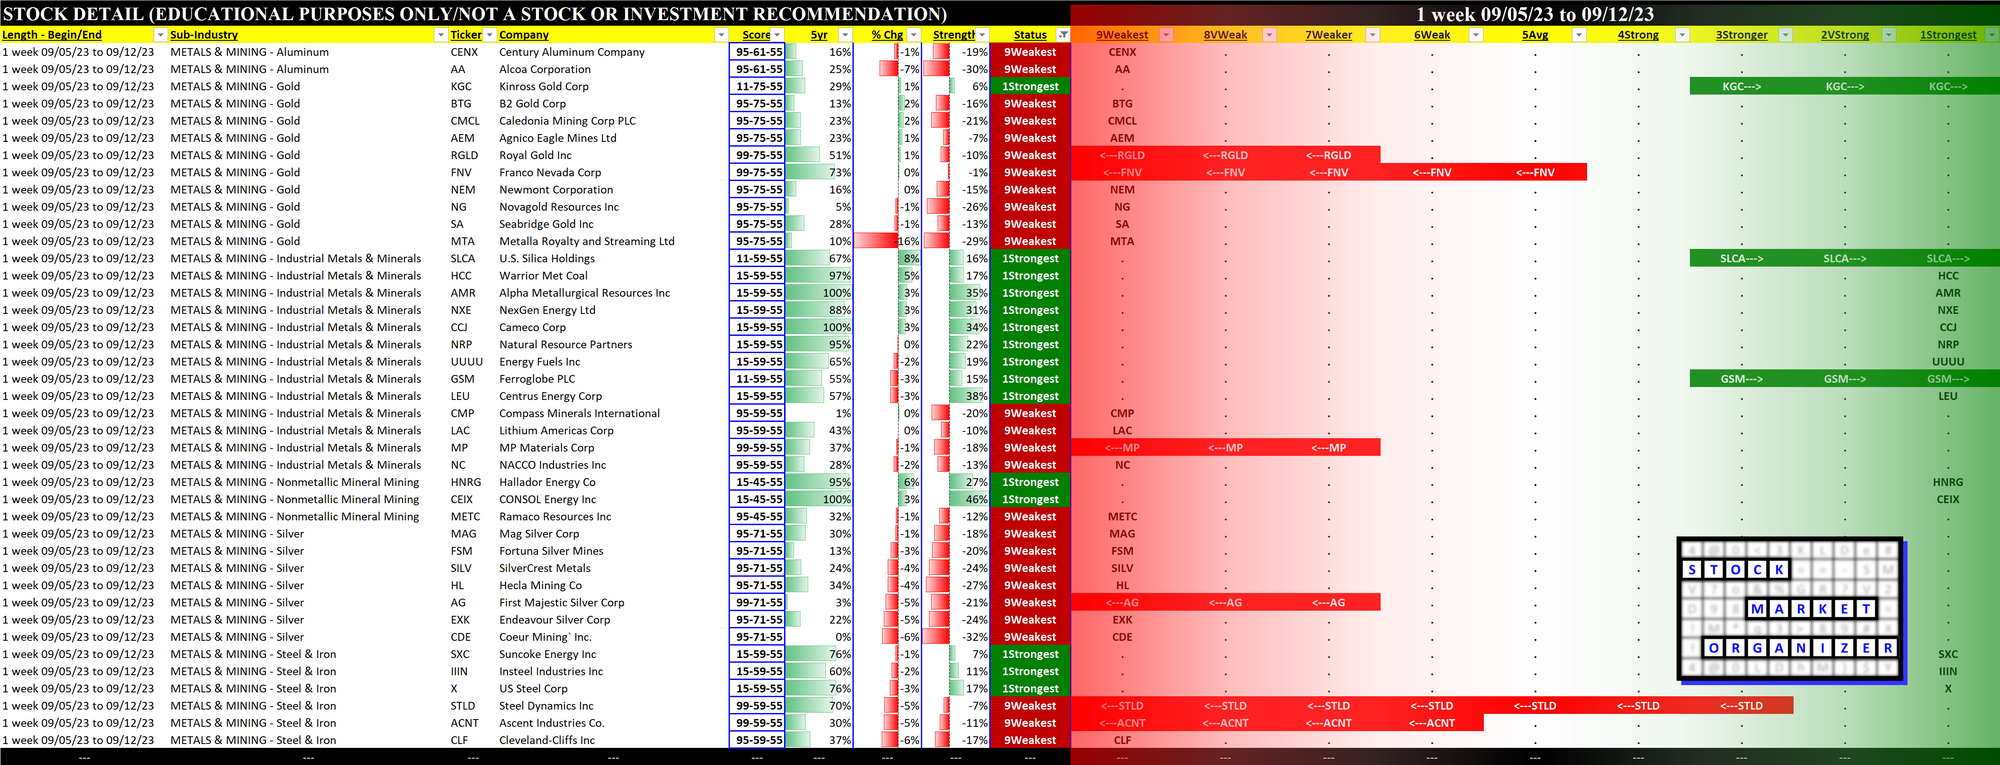
Task: Select the Score header cell
Action: (757, 35)
